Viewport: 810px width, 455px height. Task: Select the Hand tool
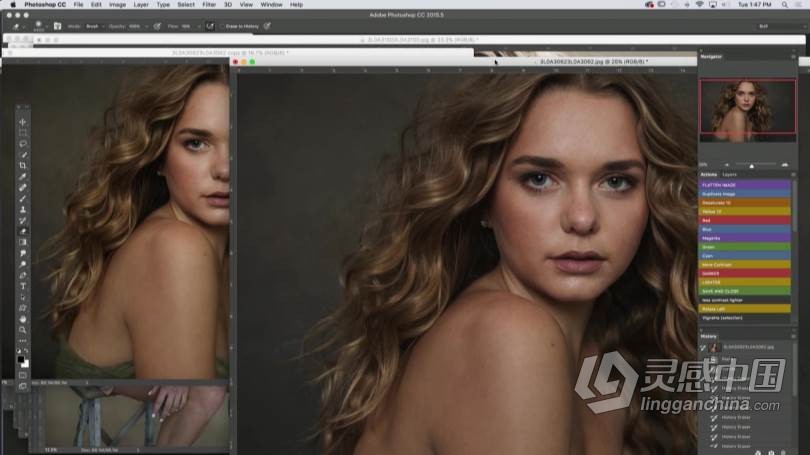coord(23,319)
